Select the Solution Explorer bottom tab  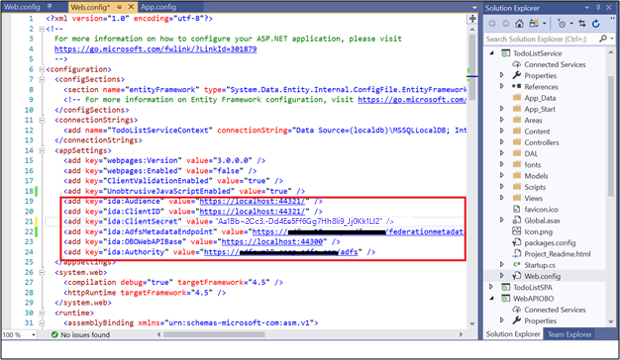click(x=513, y=334)
